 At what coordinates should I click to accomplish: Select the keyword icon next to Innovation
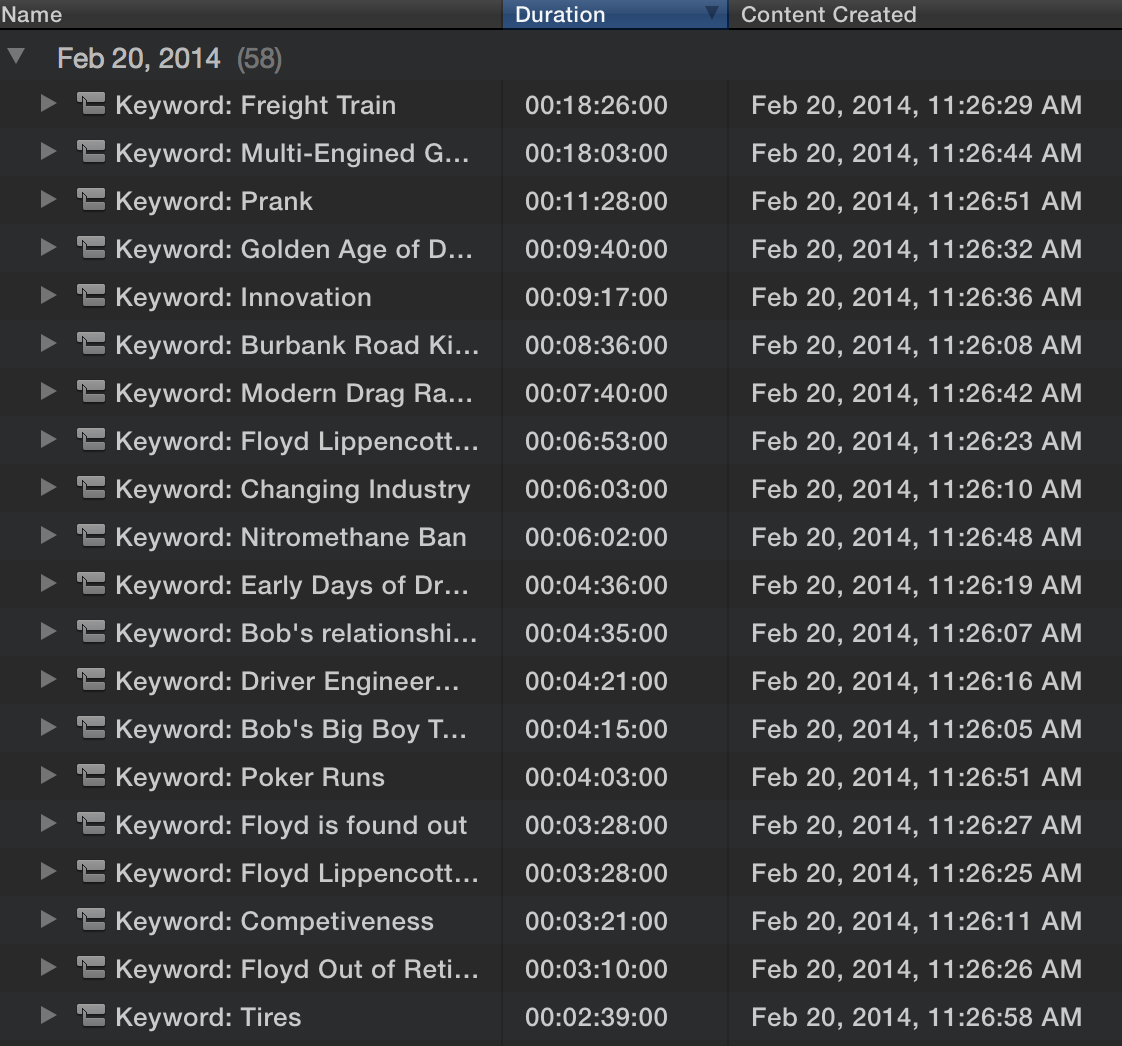point(91,296)
